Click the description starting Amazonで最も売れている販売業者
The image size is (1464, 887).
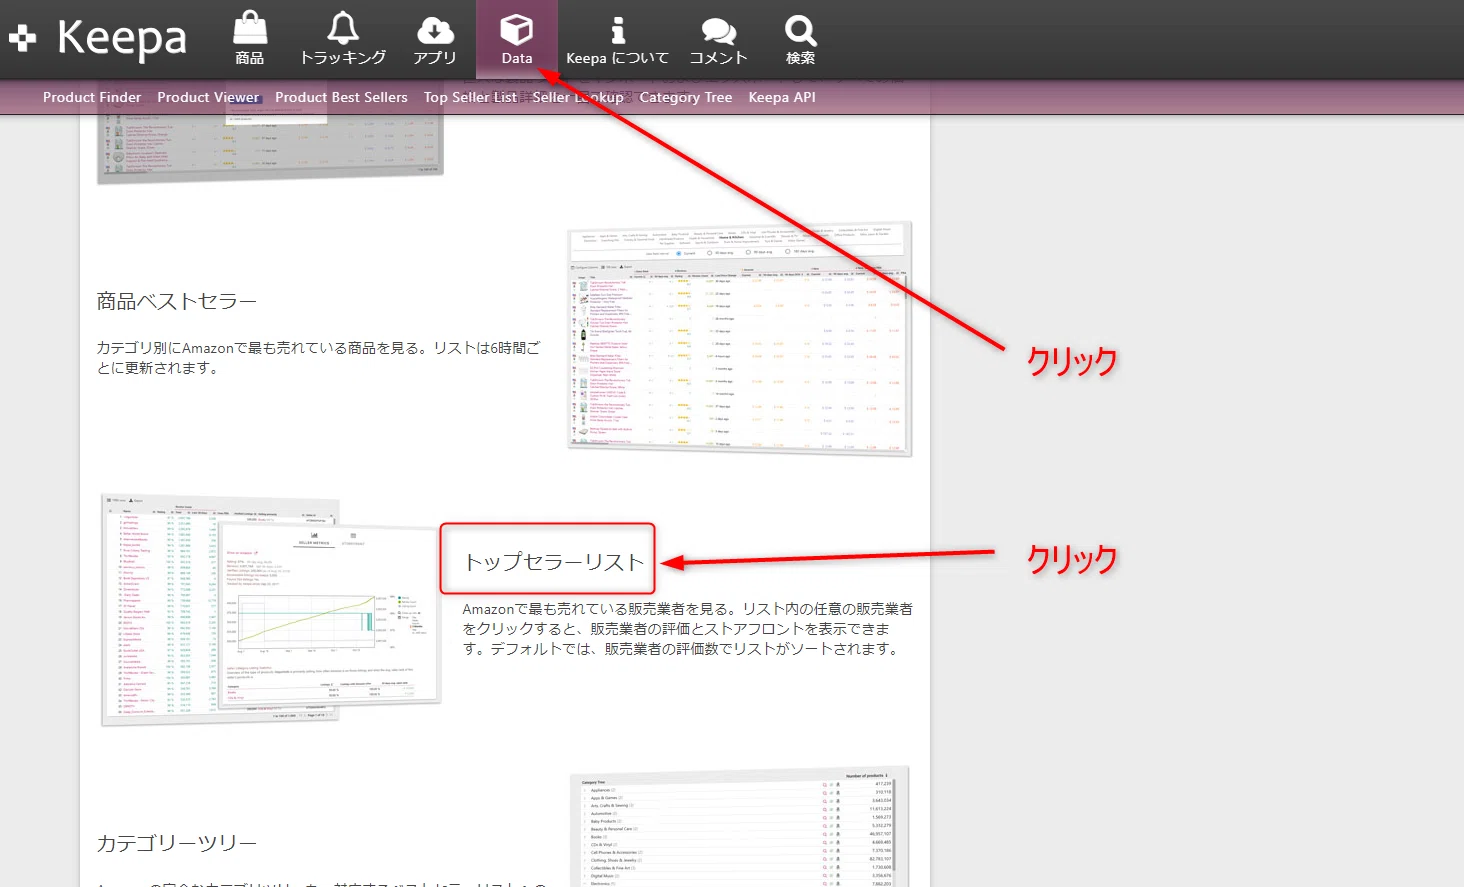point(687,628)
